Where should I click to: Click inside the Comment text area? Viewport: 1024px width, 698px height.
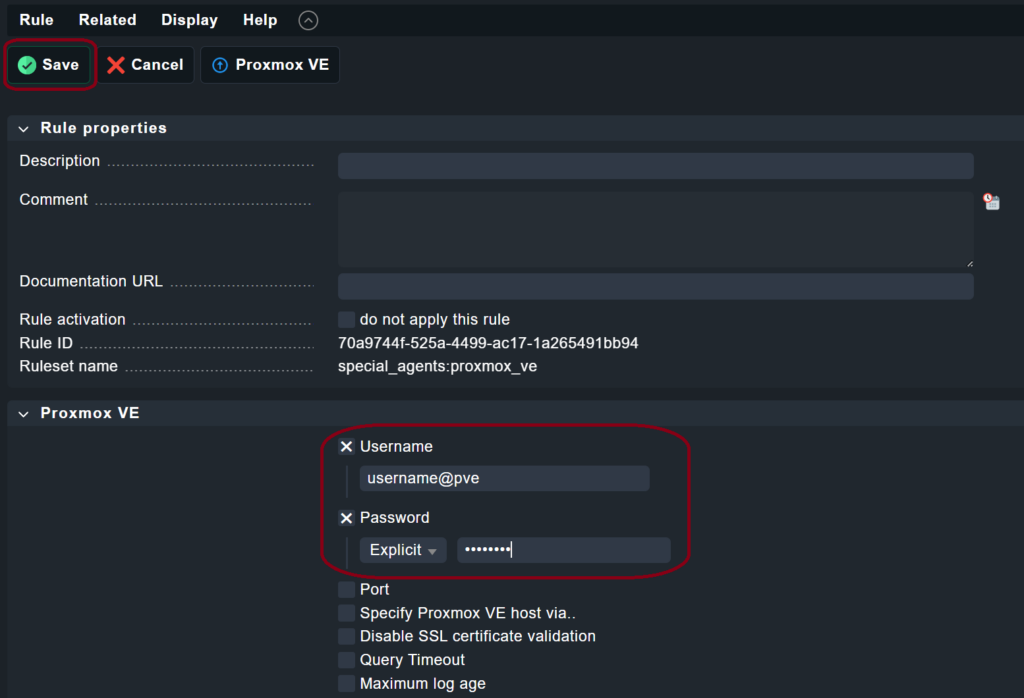point(656,229)
